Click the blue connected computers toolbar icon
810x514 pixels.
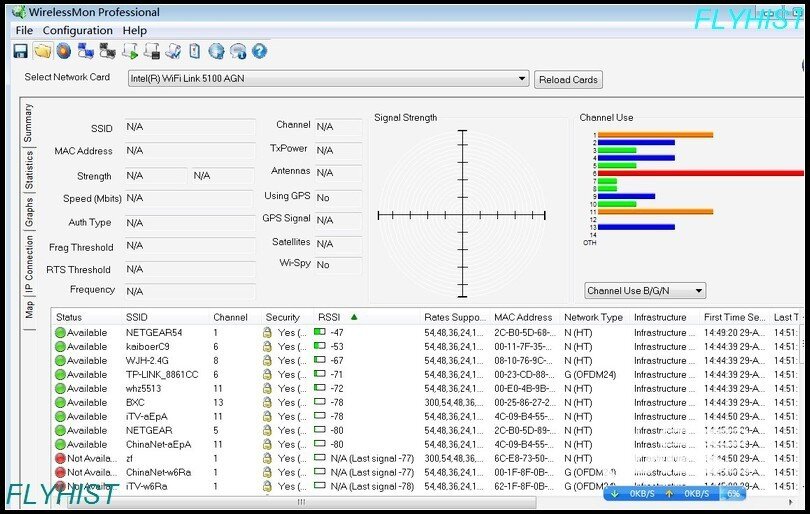[x=85, y=51]
